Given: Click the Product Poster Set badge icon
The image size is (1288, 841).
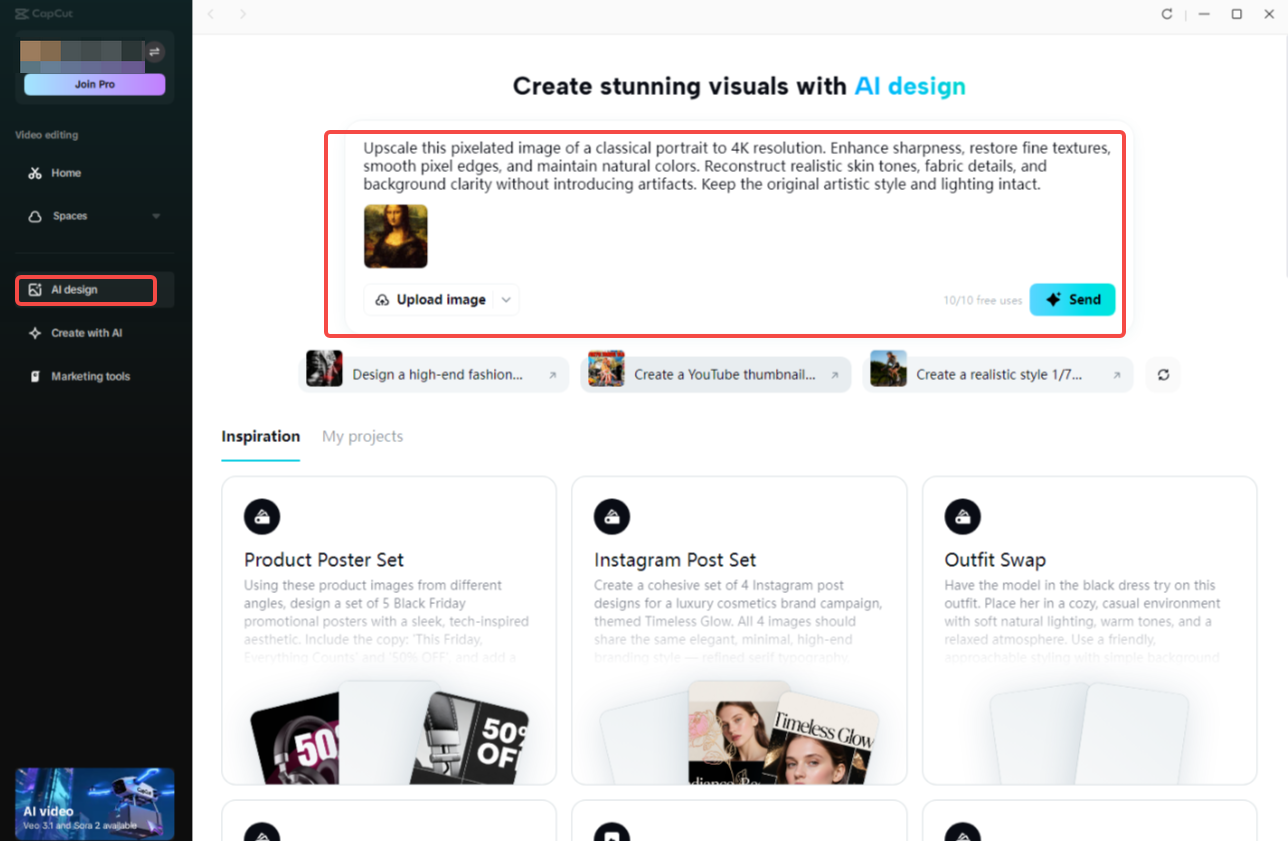Looking at the screenshot, I should 262,516.
